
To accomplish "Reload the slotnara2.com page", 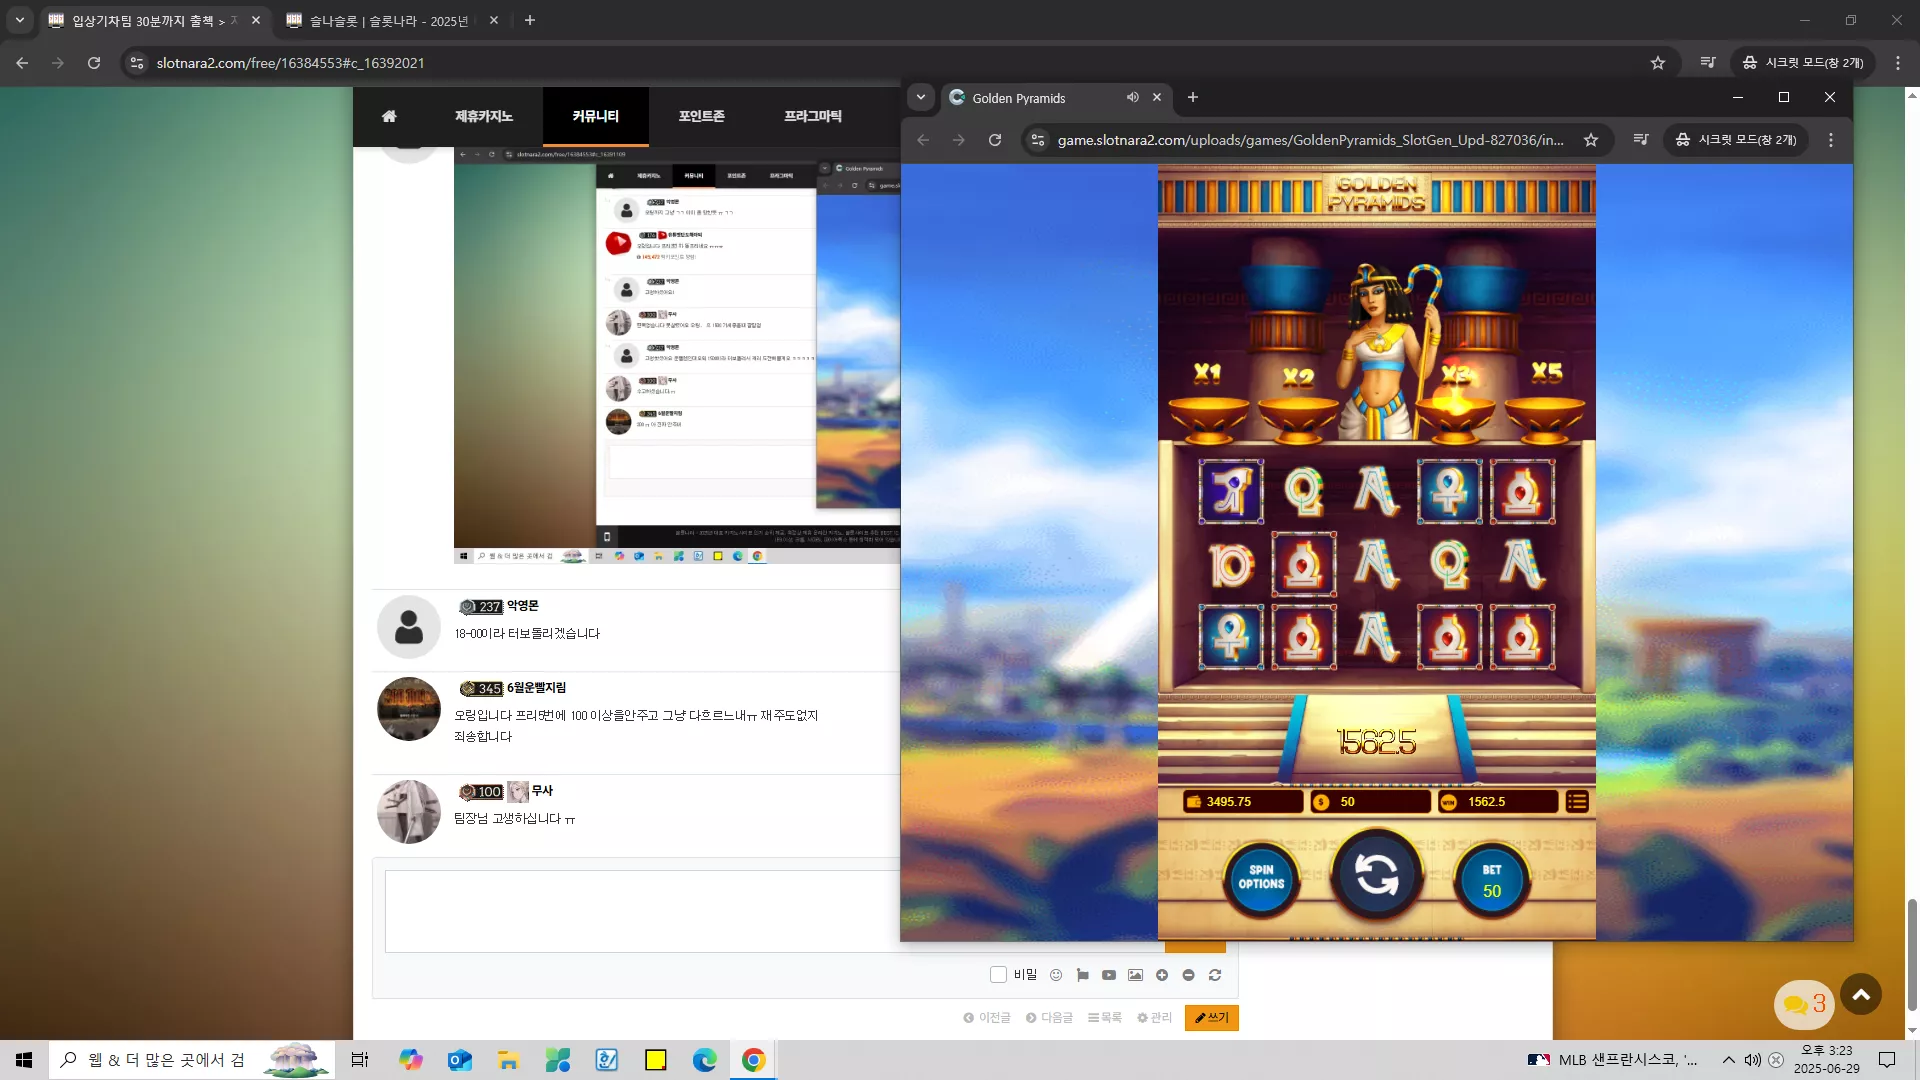I will tap(94, 63).
